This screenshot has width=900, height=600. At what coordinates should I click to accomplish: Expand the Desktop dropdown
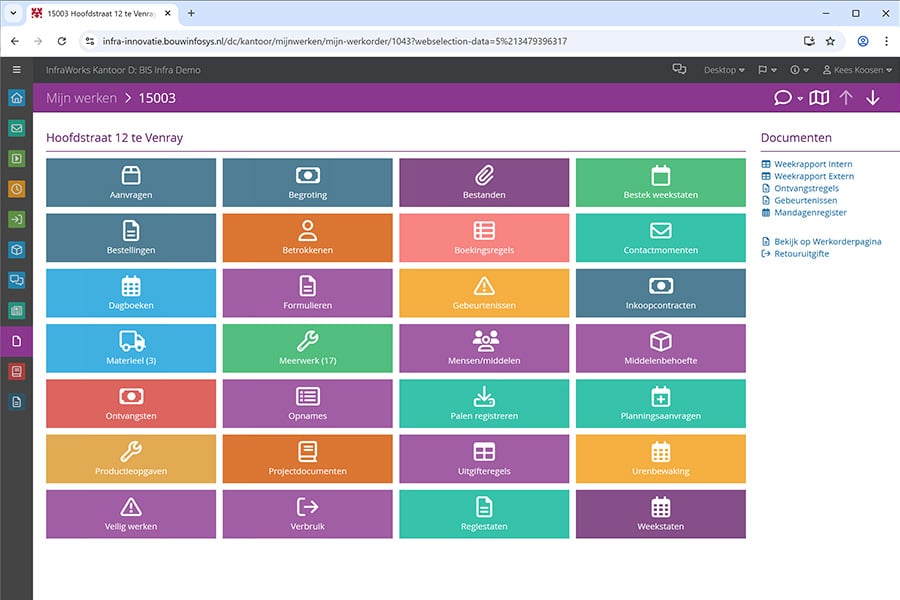pyautogui.click(x=724, y=70)
